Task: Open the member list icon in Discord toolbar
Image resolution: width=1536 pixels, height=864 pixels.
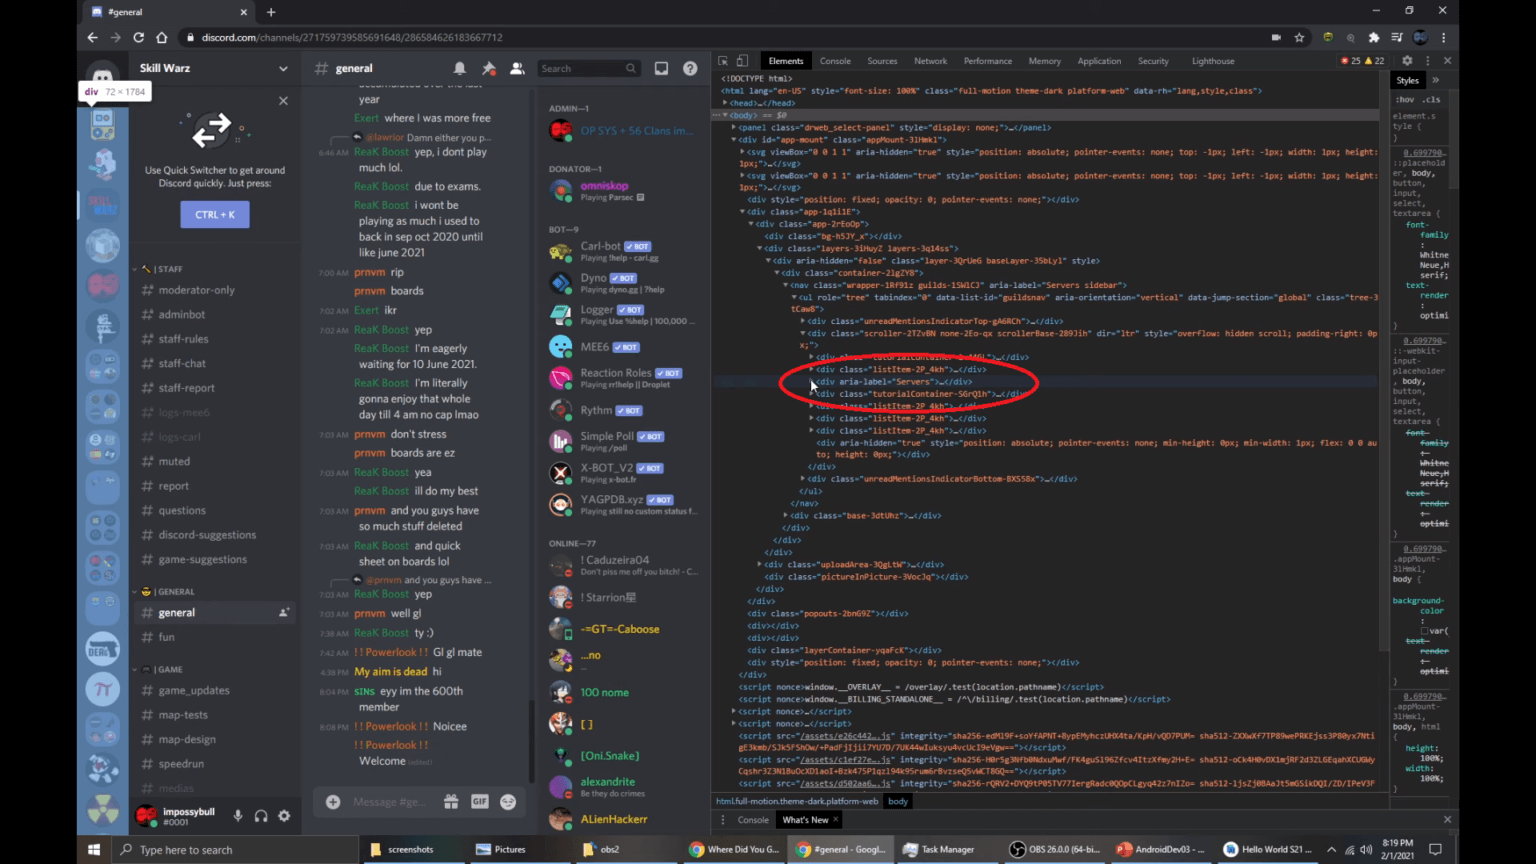Action: (517, 68)
